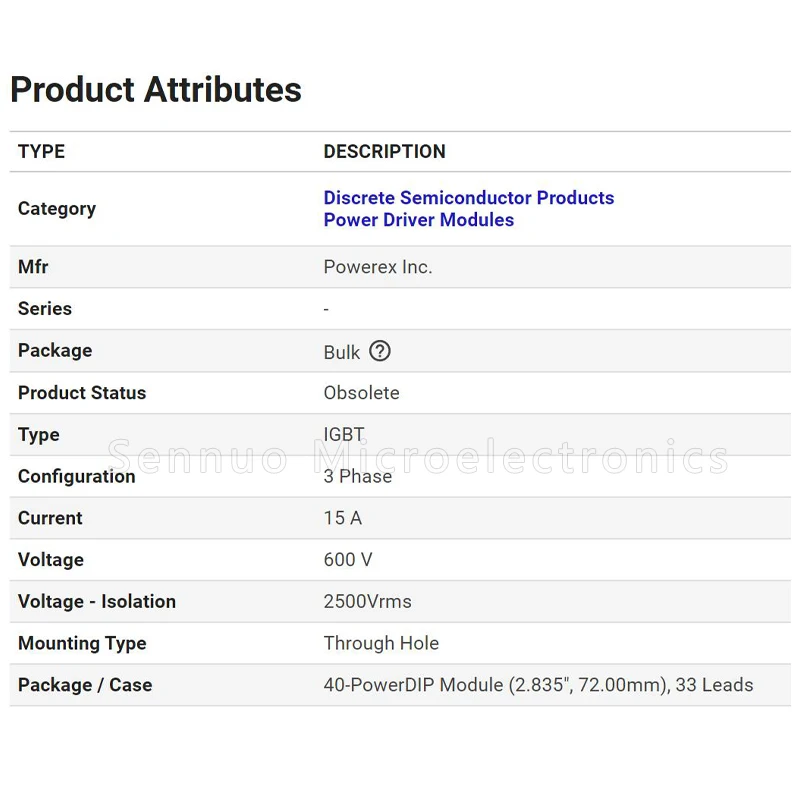
Task: Select the Powerex Inc. manufacturer value
Action: pyautogui.click(x=378, y=267)
